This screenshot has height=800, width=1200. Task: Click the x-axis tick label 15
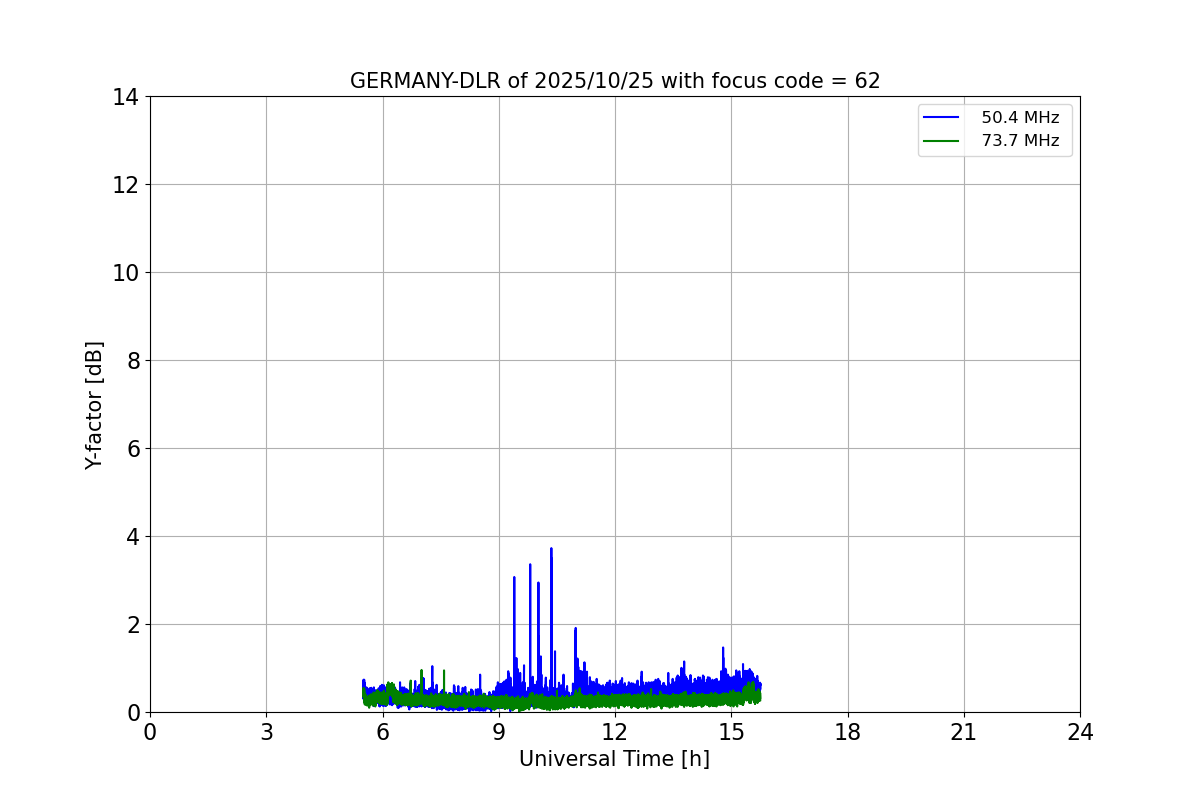(x=731, y=732)
